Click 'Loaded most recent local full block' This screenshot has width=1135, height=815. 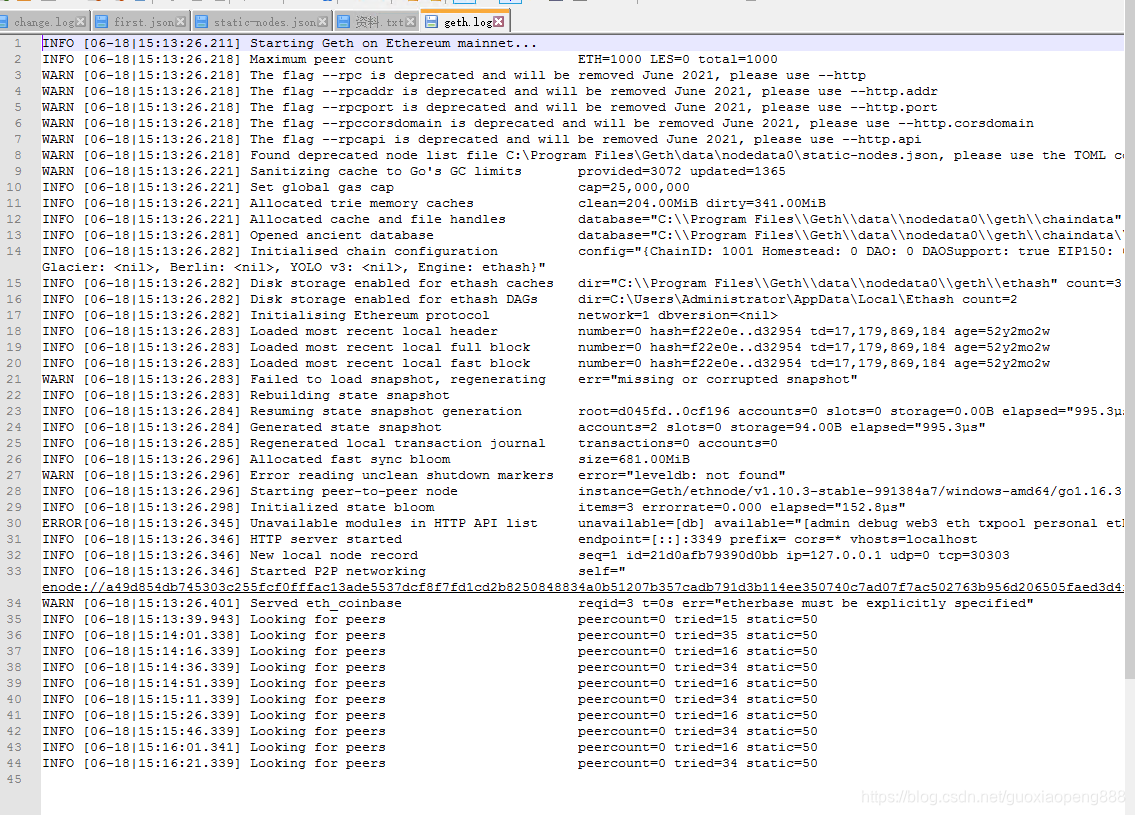(x=389, y=347)
